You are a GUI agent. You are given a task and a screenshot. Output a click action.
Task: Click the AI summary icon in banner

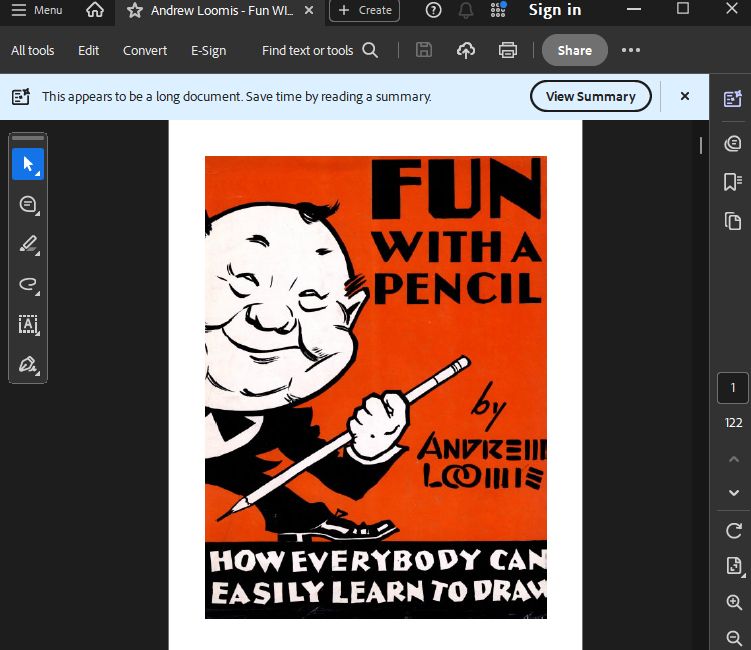(21, 96)
